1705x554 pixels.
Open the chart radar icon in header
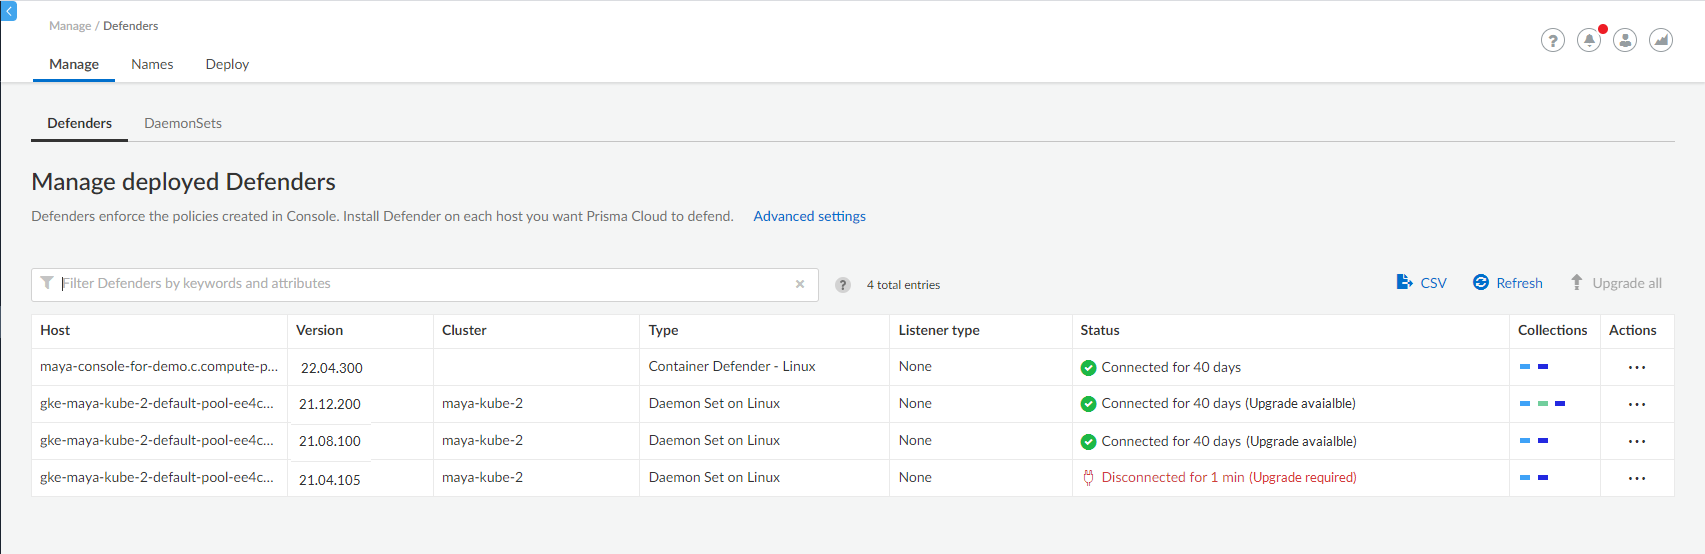click(1661, 40)
